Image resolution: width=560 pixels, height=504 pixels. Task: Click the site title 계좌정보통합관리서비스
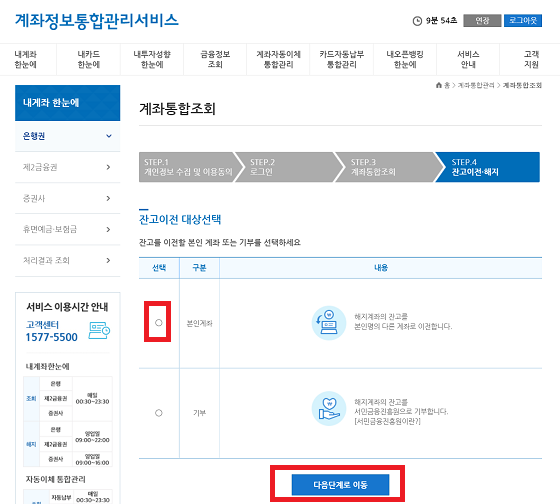click(x=96, y=20)
